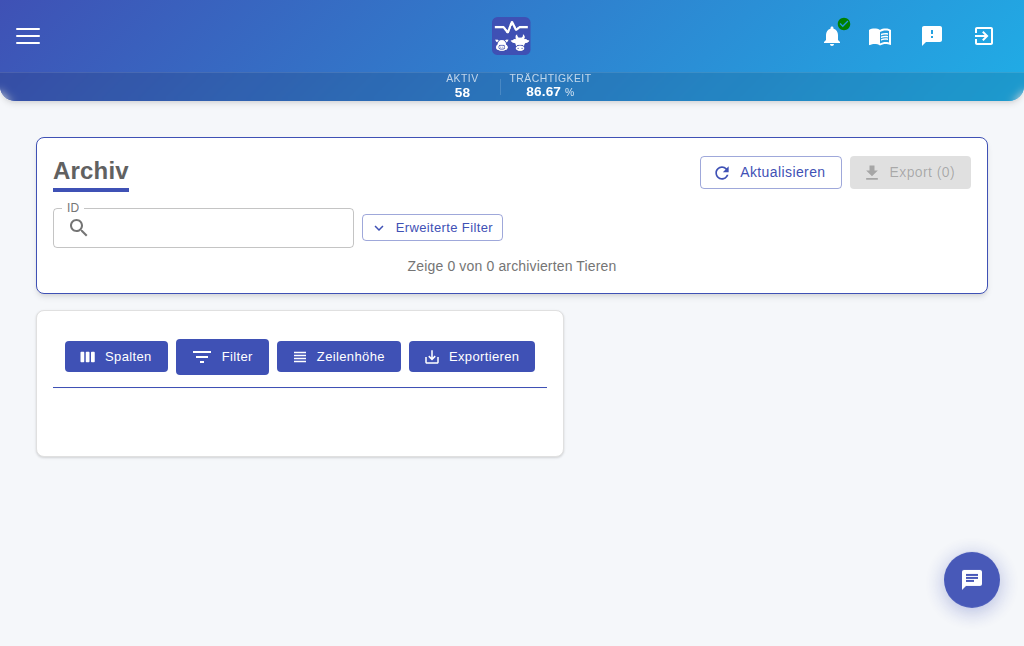
Task: Click the Archiv page heading
Action: pyautogui.click(x=91, y=171)
